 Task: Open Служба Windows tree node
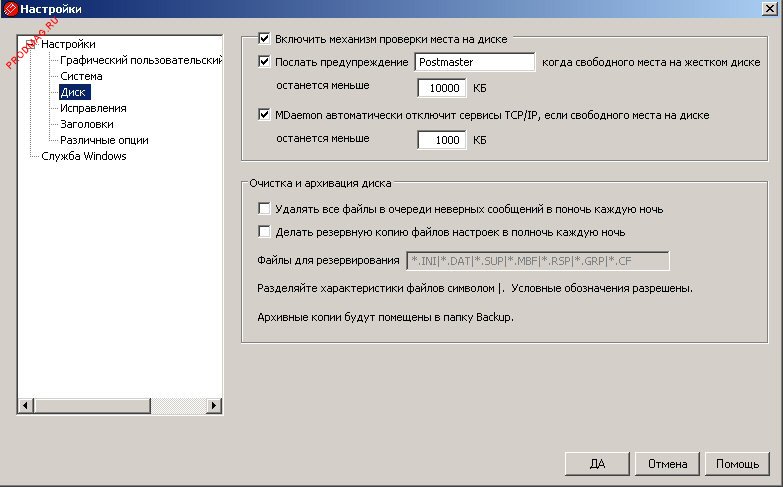(x=84, y=156)
